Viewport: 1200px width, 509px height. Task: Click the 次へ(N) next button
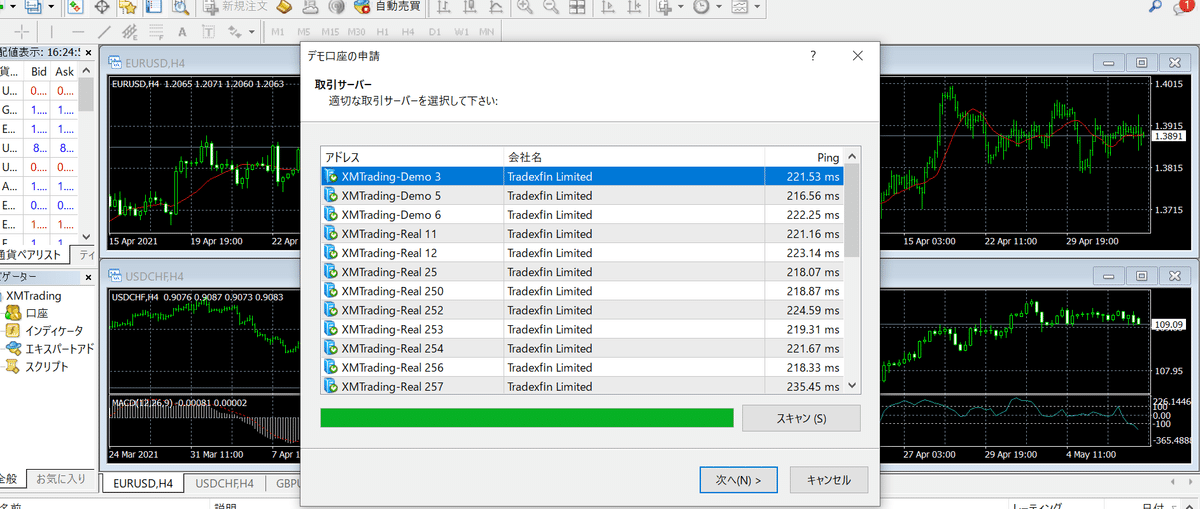tap(738, 480)
